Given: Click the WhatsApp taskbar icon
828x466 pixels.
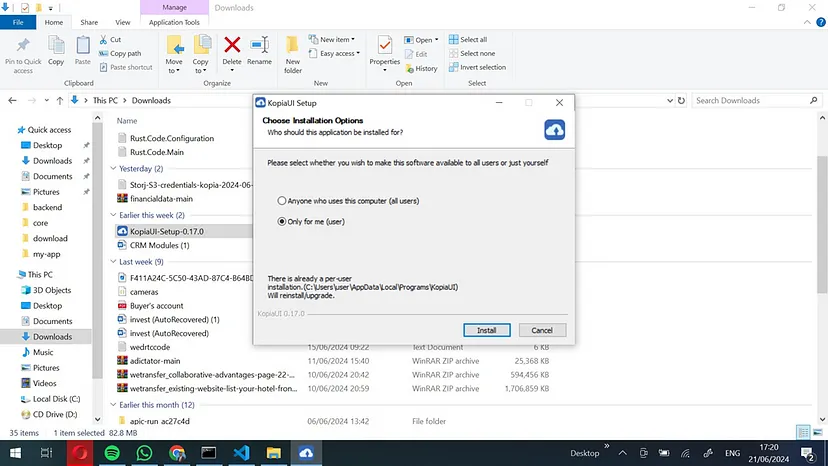Looking at the screenshot, I should [144, 453].
